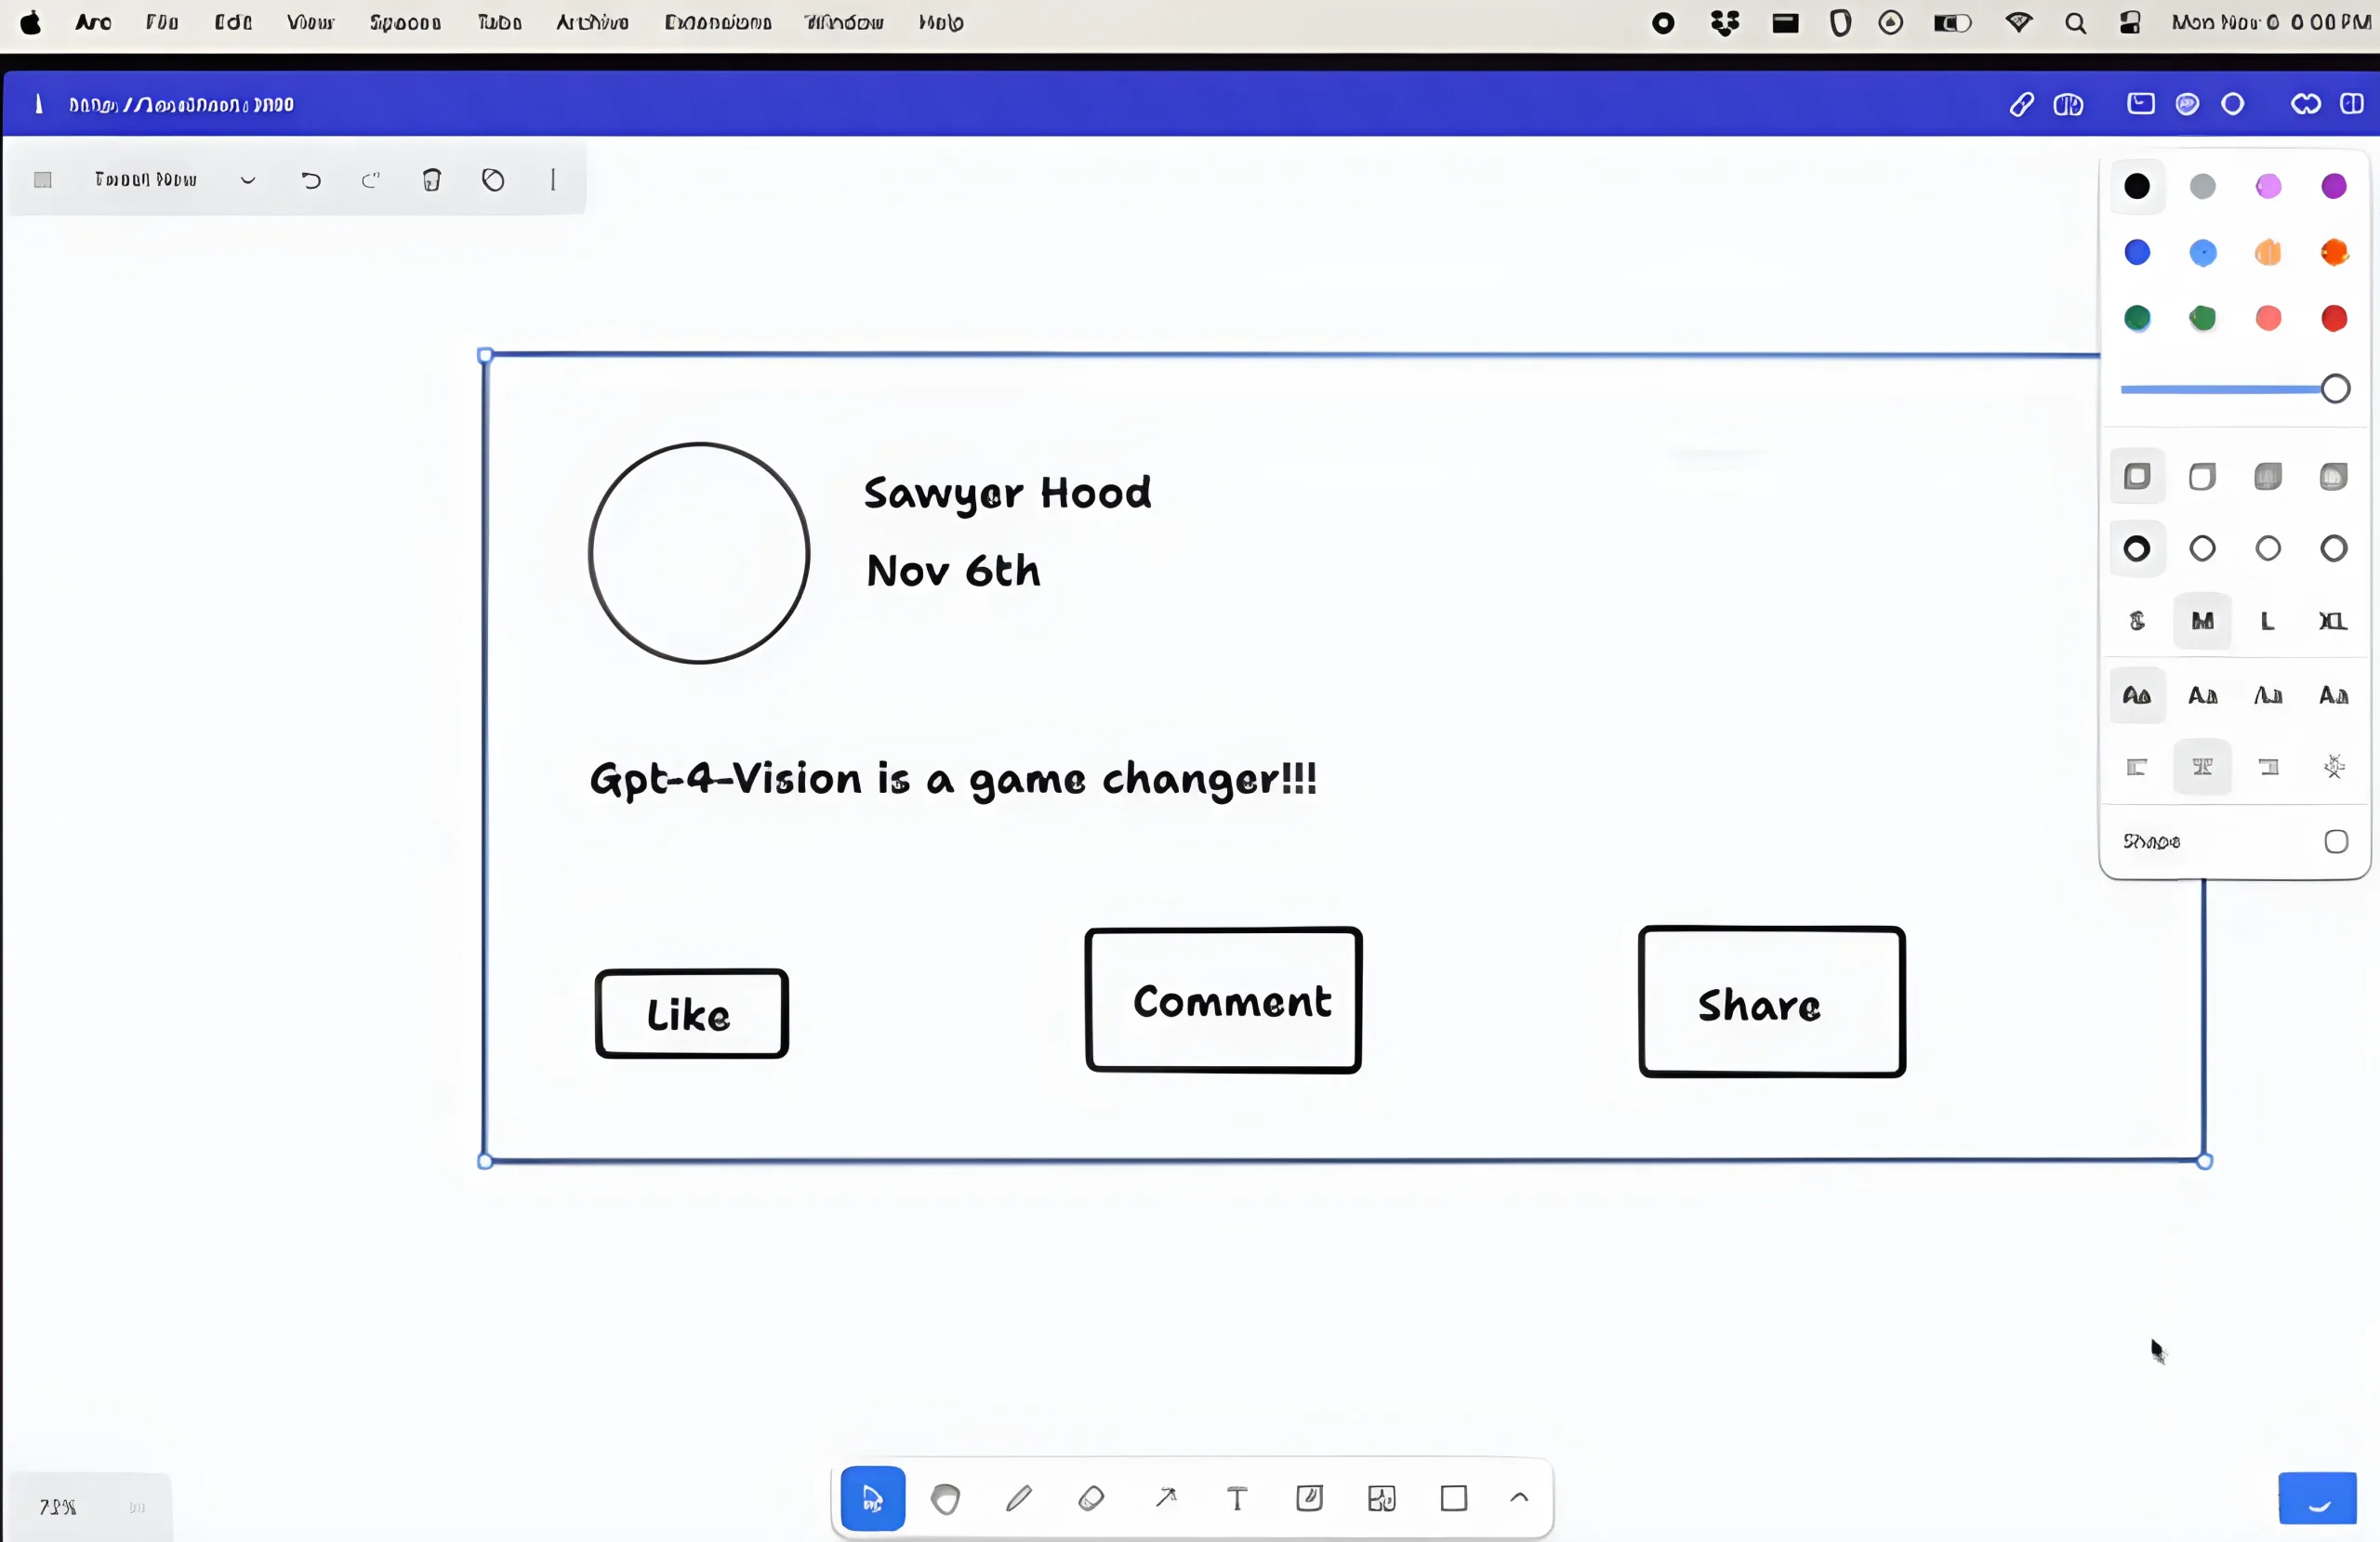Select the Hand tool in bottom toolbar

point(945,1498)
